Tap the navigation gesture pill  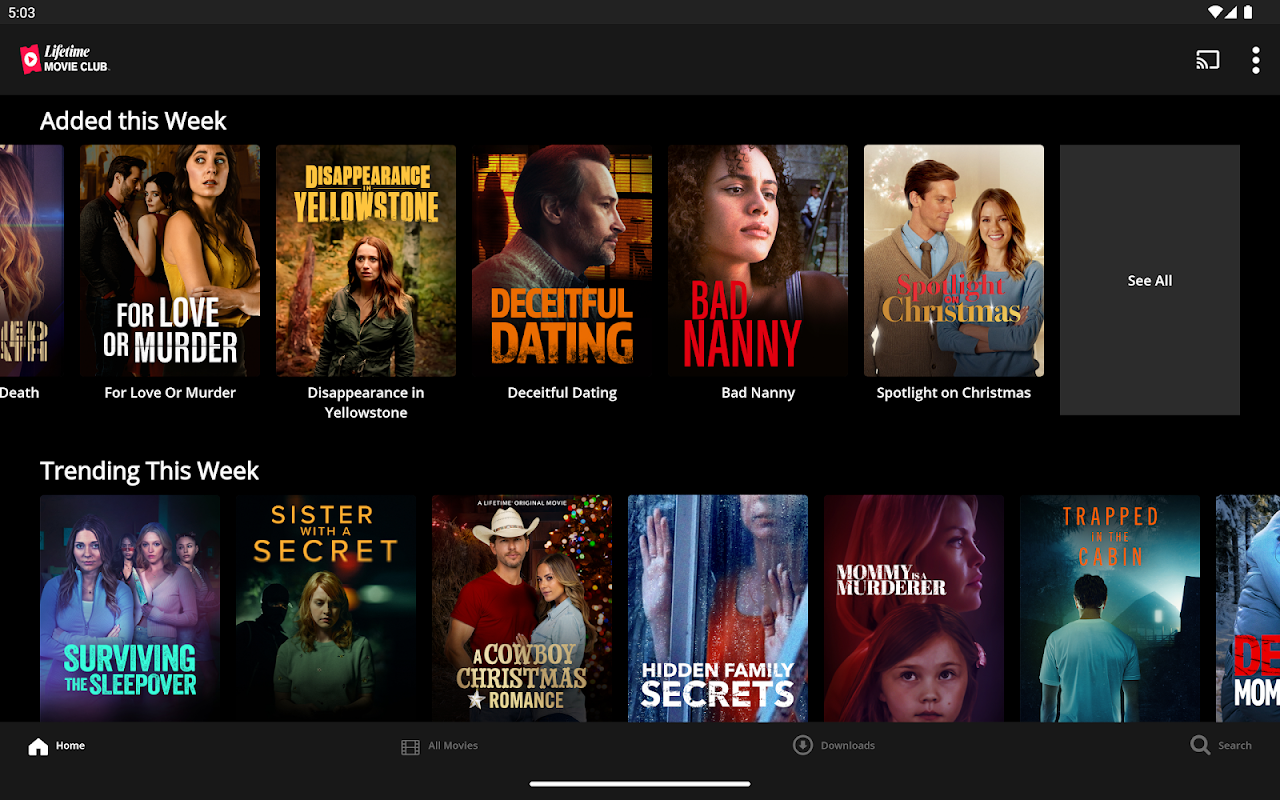click(640, 784)
